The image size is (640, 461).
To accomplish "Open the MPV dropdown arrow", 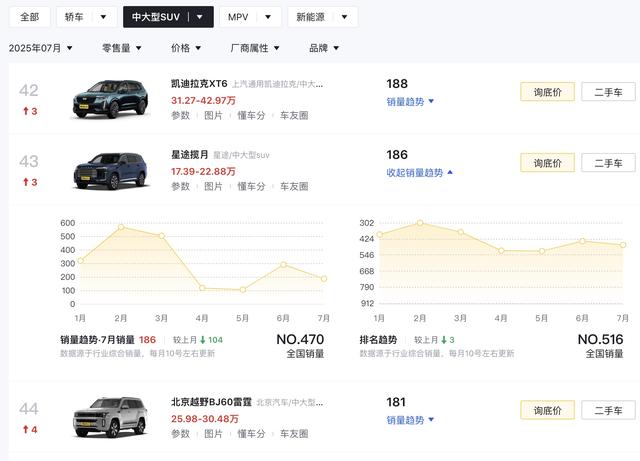I will tap(268, 17).
